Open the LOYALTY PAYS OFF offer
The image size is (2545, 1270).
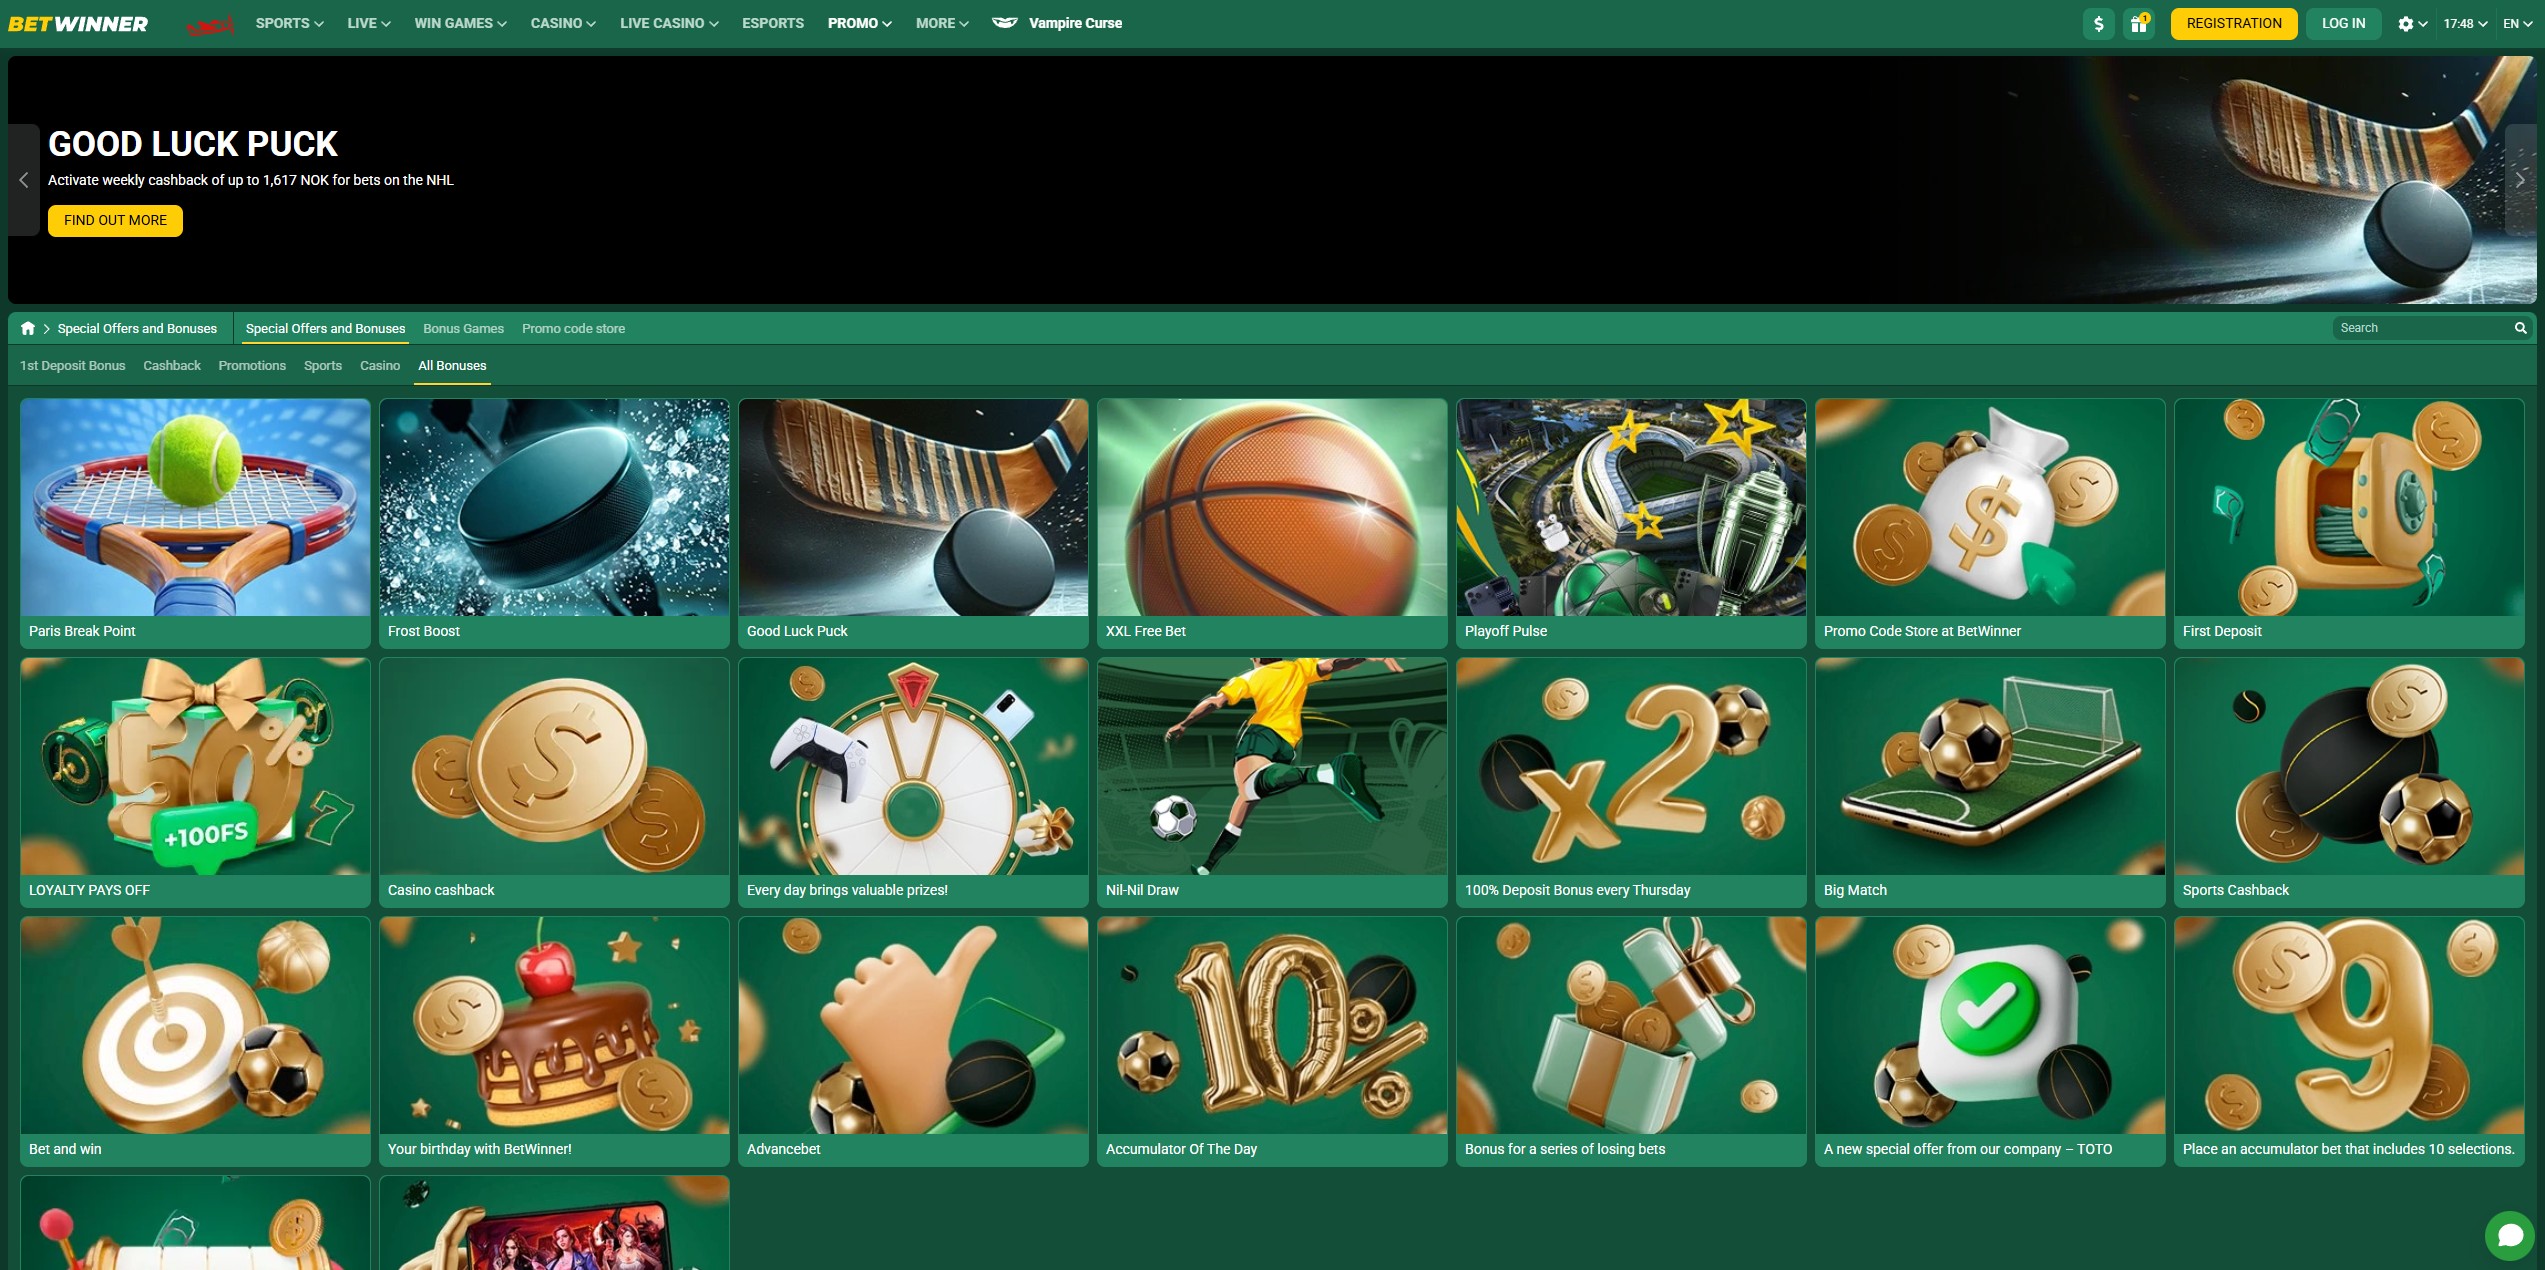click(x=195, y=782)
